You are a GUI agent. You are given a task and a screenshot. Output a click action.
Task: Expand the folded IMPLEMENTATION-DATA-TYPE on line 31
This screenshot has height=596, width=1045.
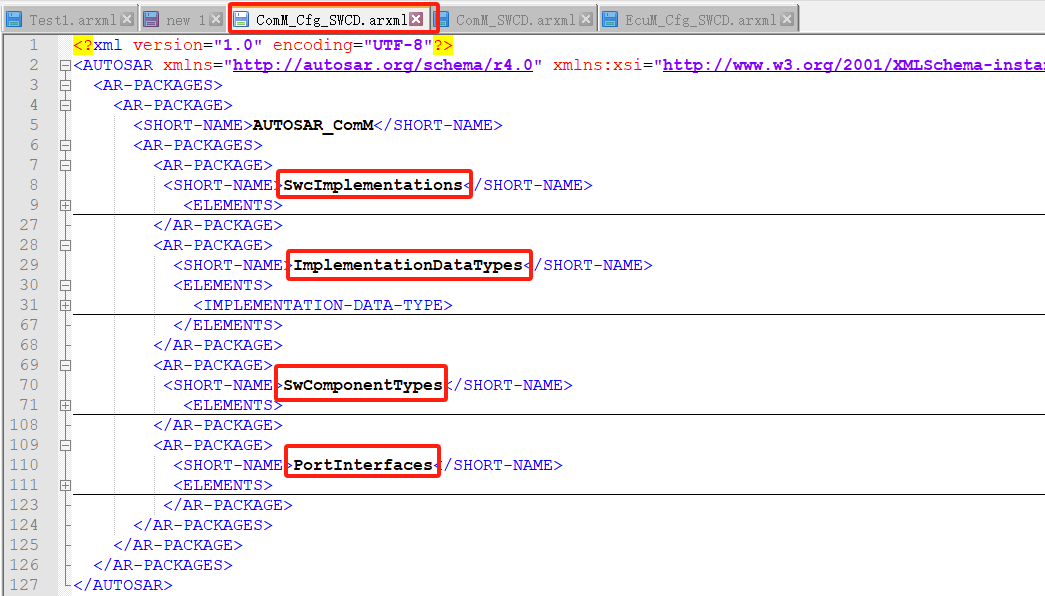(65, 305)
